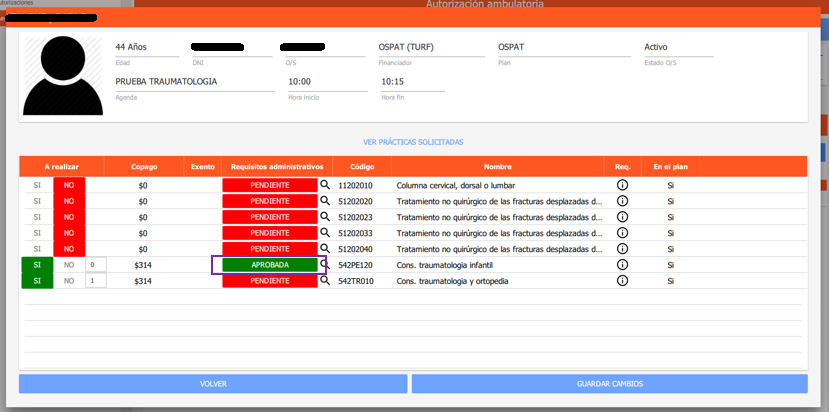Click info icon in code 51202033 row

click(622, 233)
